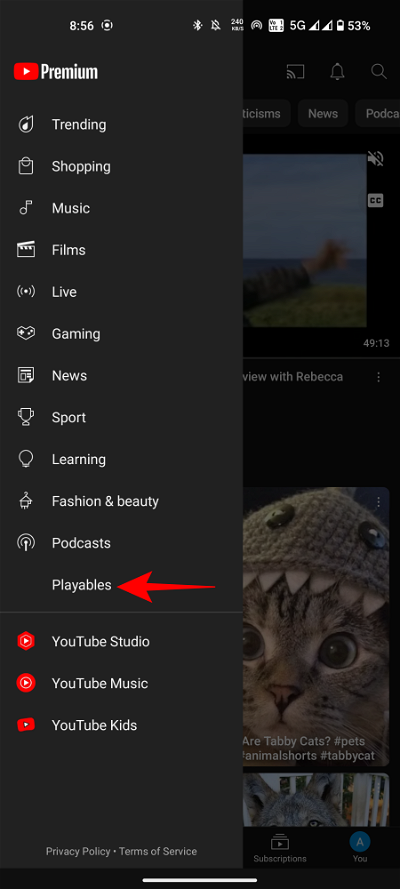Tap the YouTube Kids icon
This screenshot has width=400, height=889.
pyautogui.click(x=25, y=725)
